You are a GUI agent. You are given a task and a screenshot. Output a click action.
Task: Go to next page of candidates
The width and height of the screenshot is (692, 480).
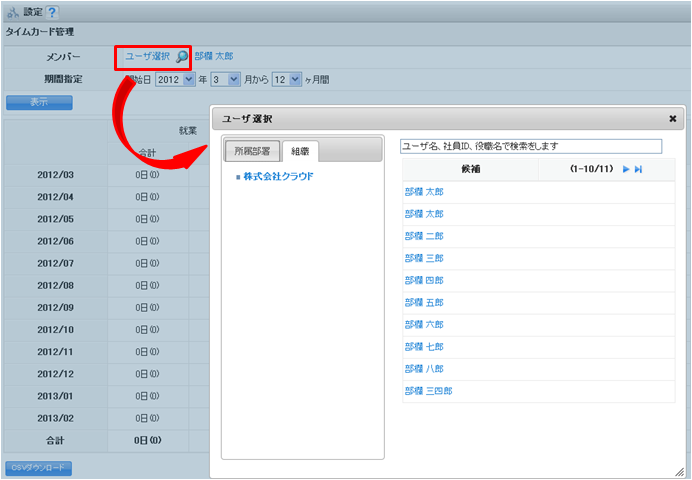[626, 170]
